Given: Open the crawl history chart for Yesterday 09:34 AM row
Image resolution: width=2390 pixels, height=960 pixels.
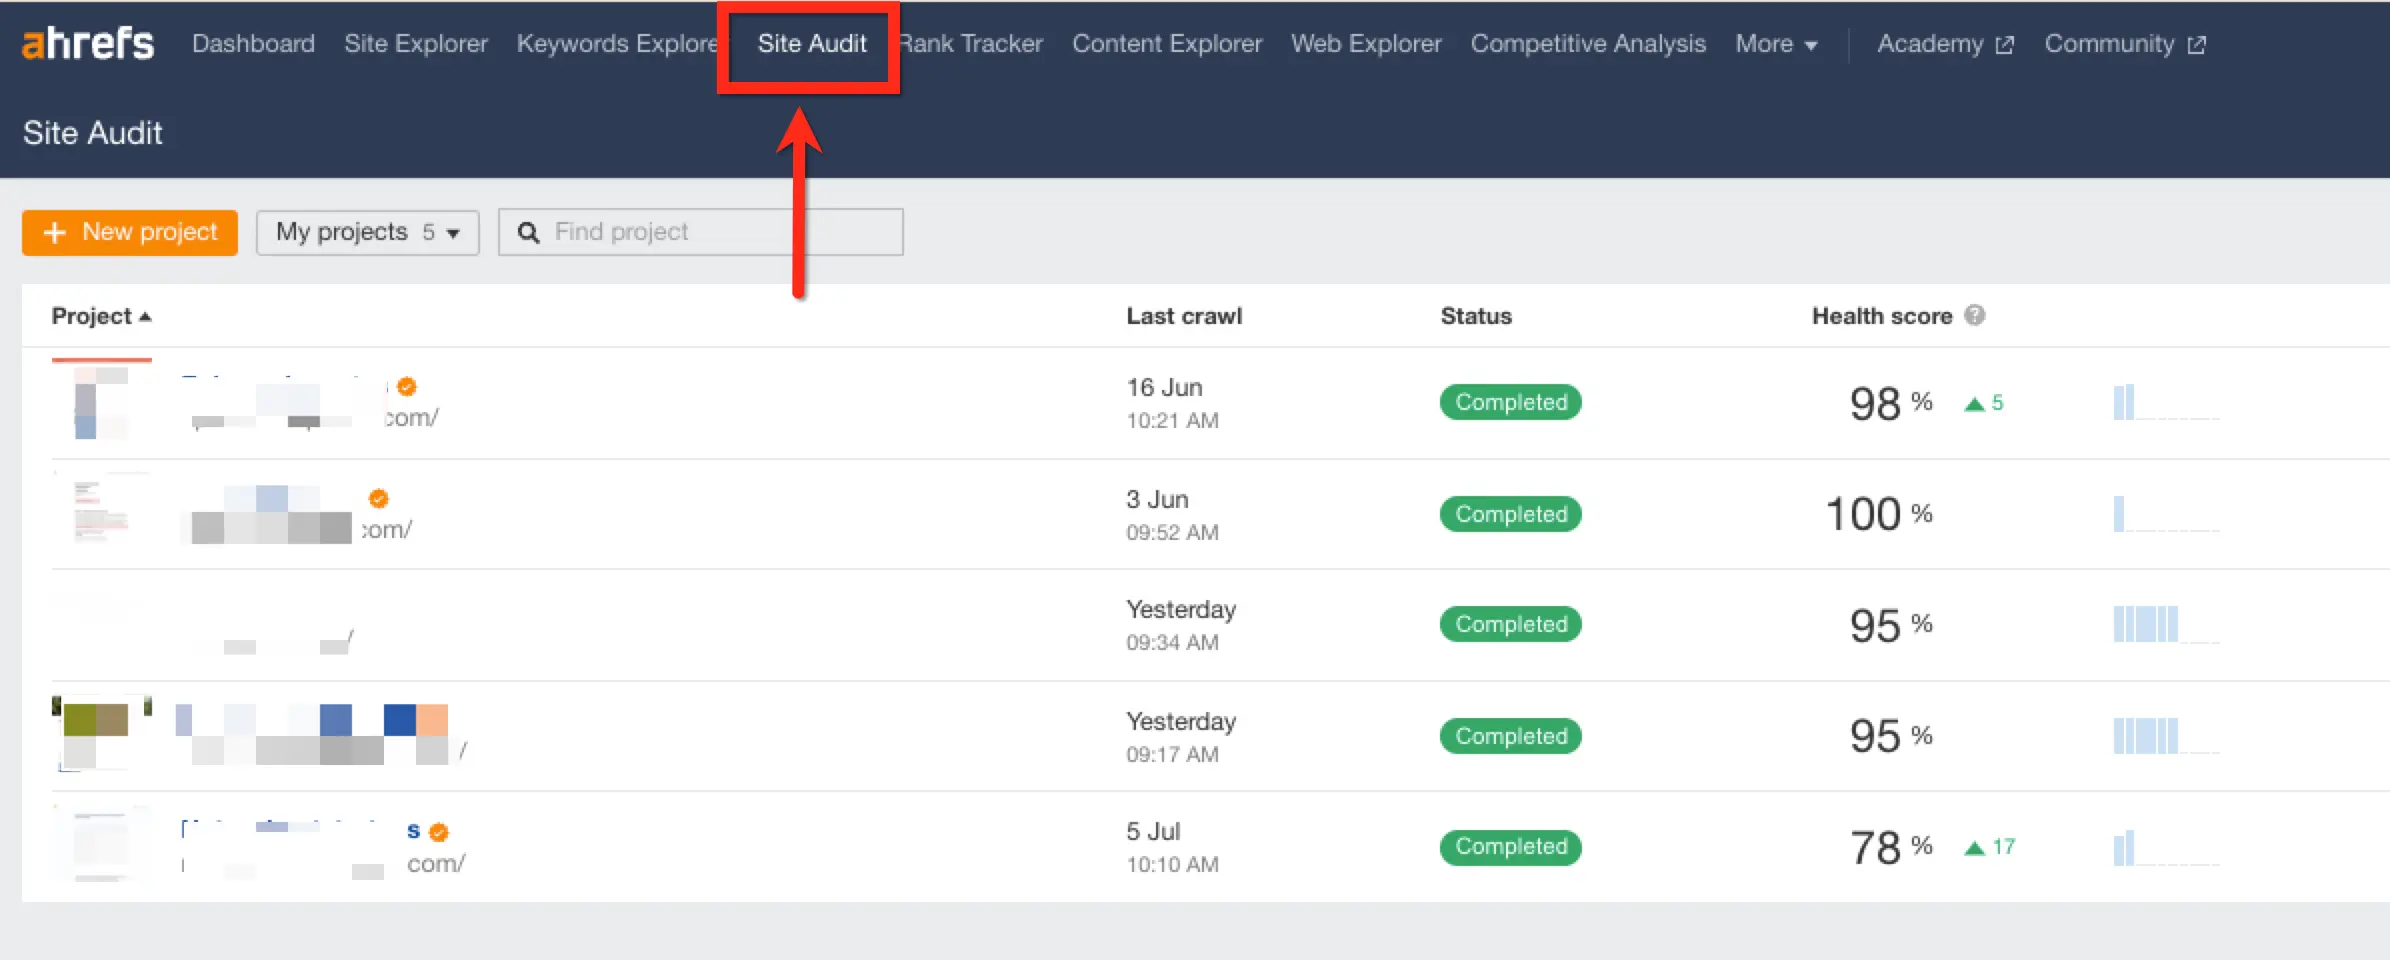Looking at the screenshot, I should 2166,624.
